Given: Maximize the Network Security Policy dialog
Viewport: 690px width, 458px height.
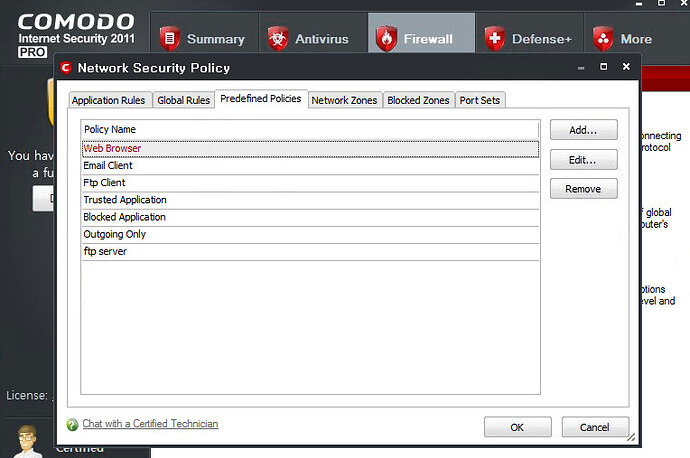Looking at the screenshot, I should 604,66.
